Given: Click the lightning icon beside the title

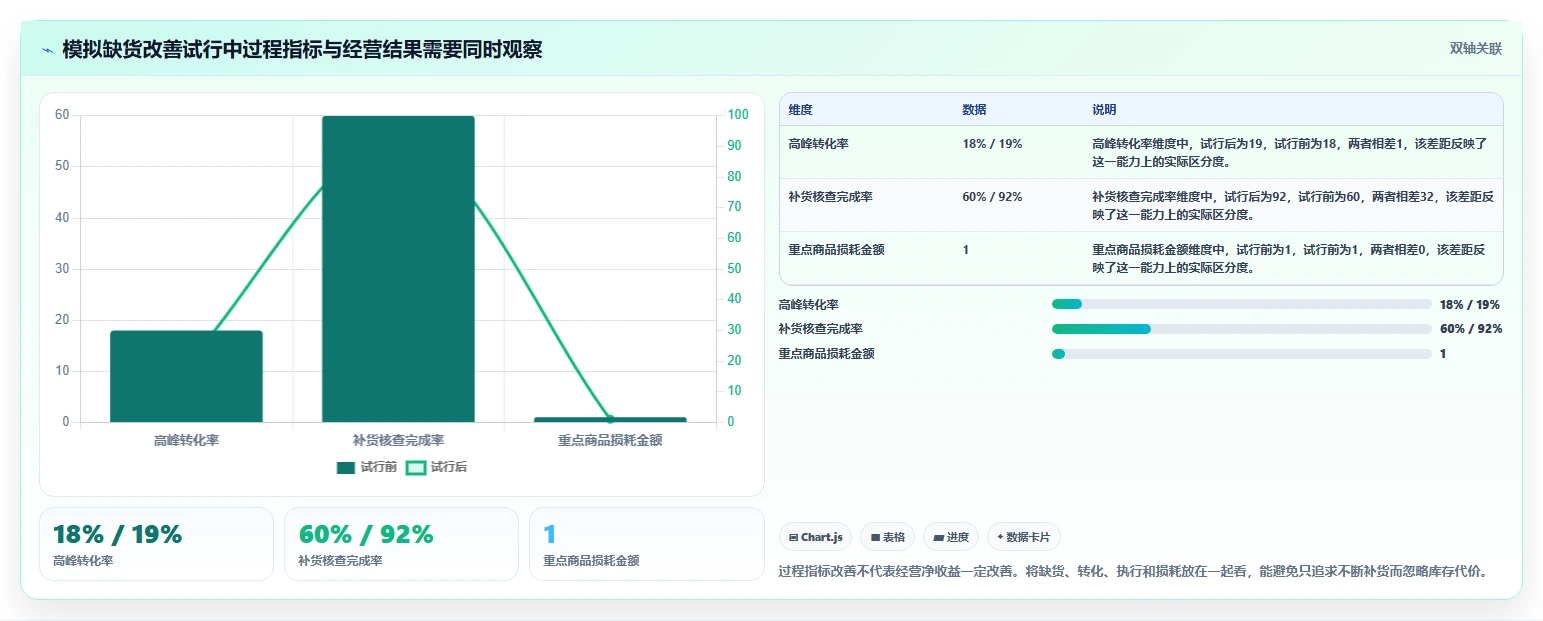Looking at the screenshot, I should click(x=47, y=50).
